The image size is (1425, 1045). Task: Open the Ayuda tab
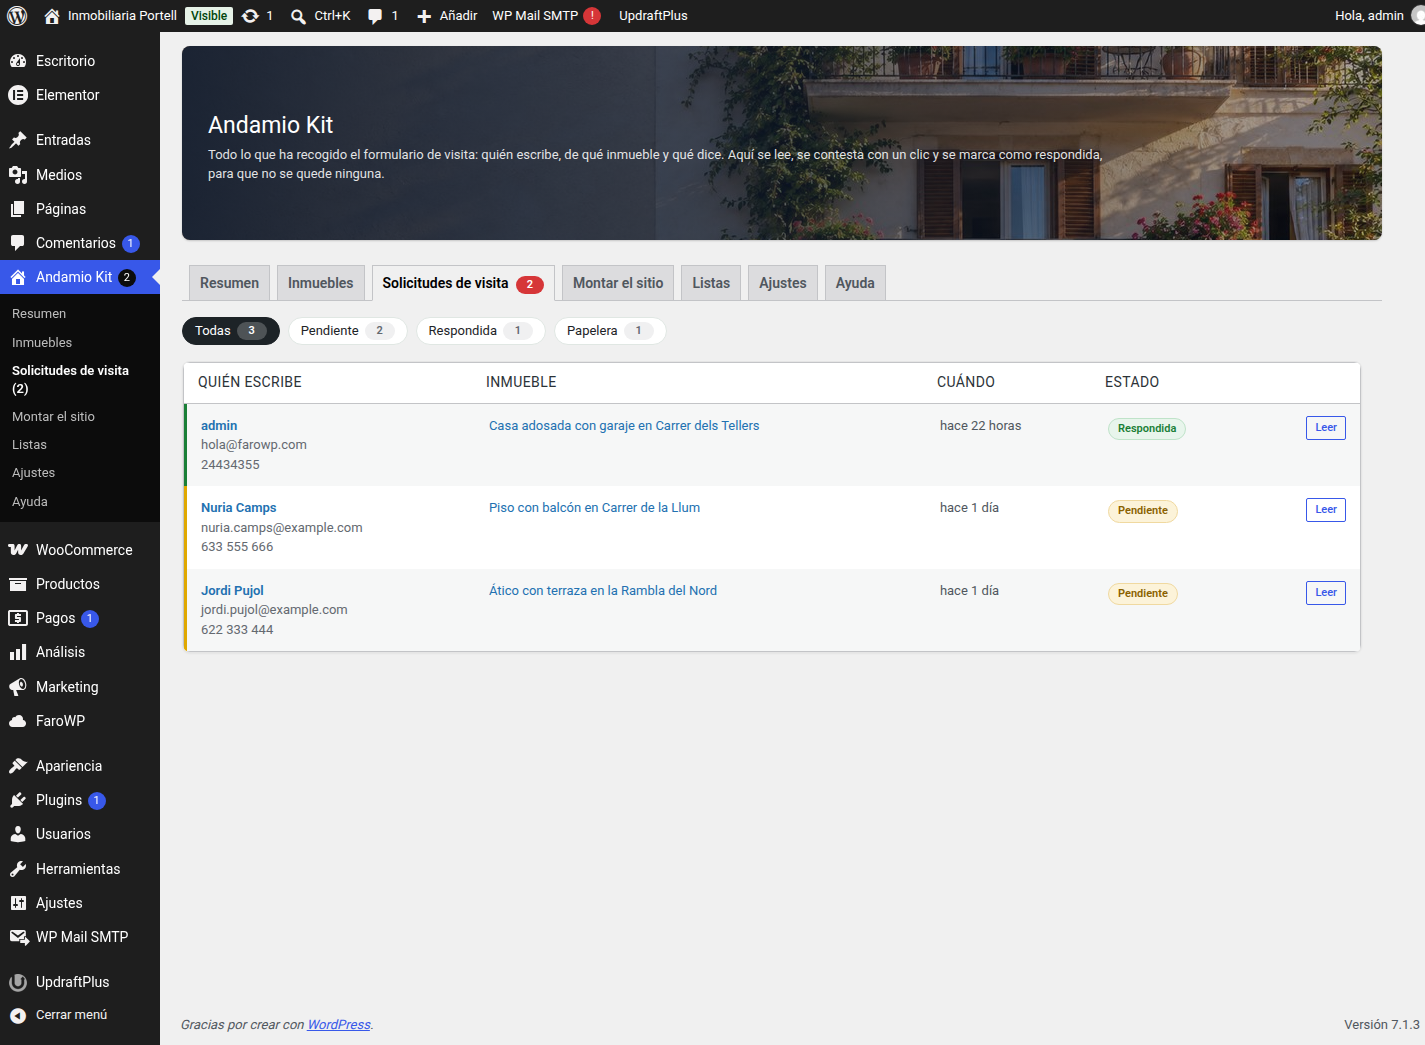click(x=855, y=283)
